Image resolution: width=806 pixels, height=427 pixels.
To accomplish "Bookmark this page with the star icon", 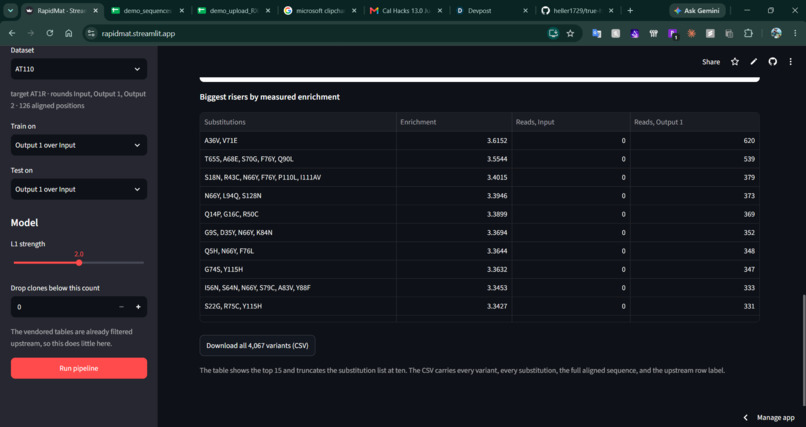I will (570, 33).
